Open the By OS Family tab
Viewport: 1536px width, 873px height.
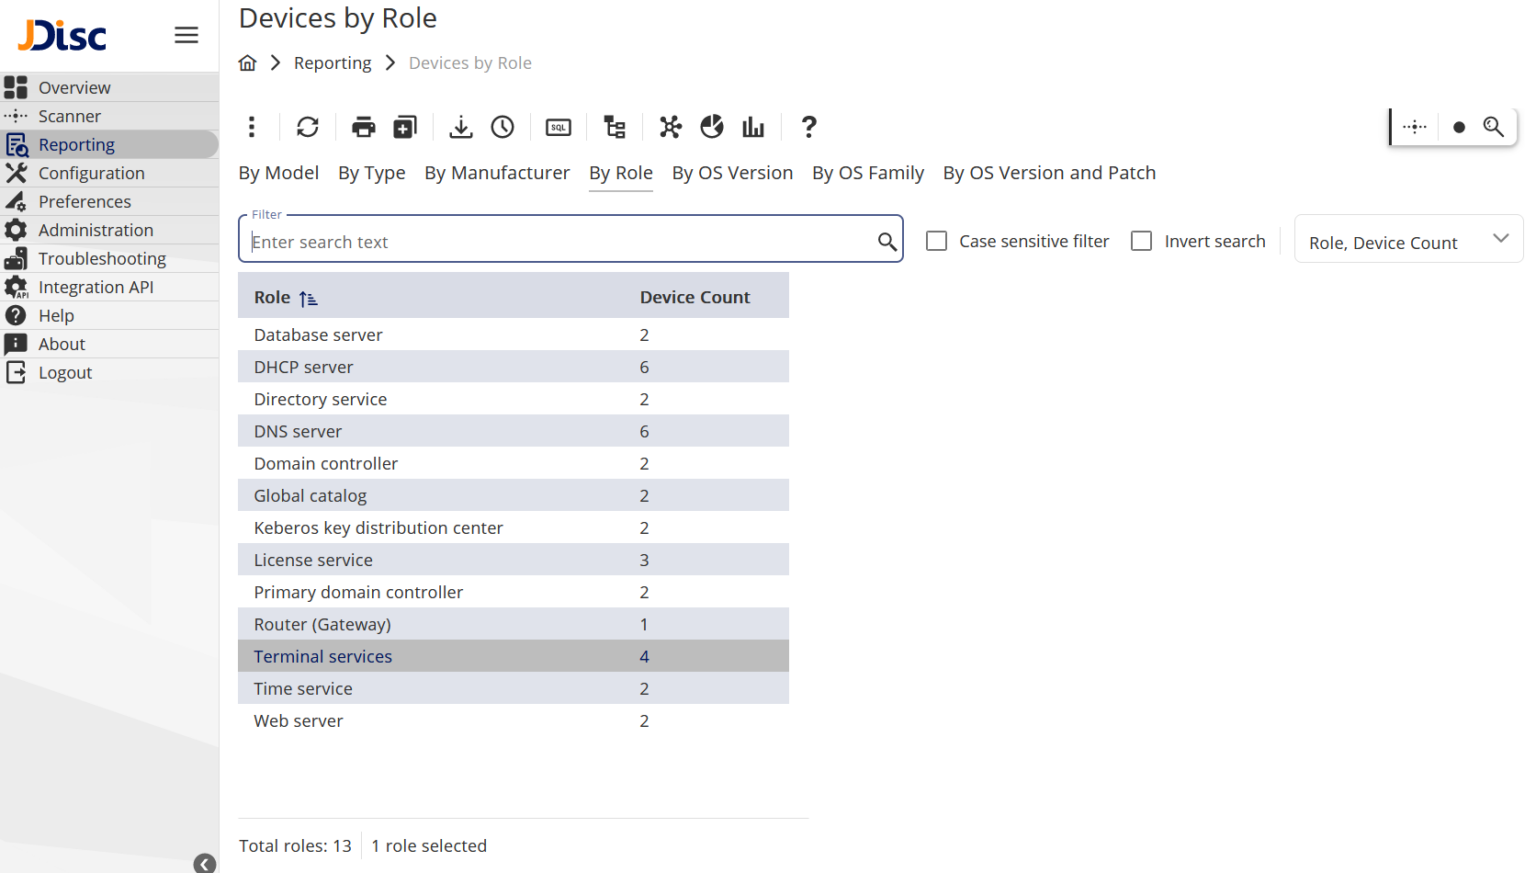tap(868, 173)
